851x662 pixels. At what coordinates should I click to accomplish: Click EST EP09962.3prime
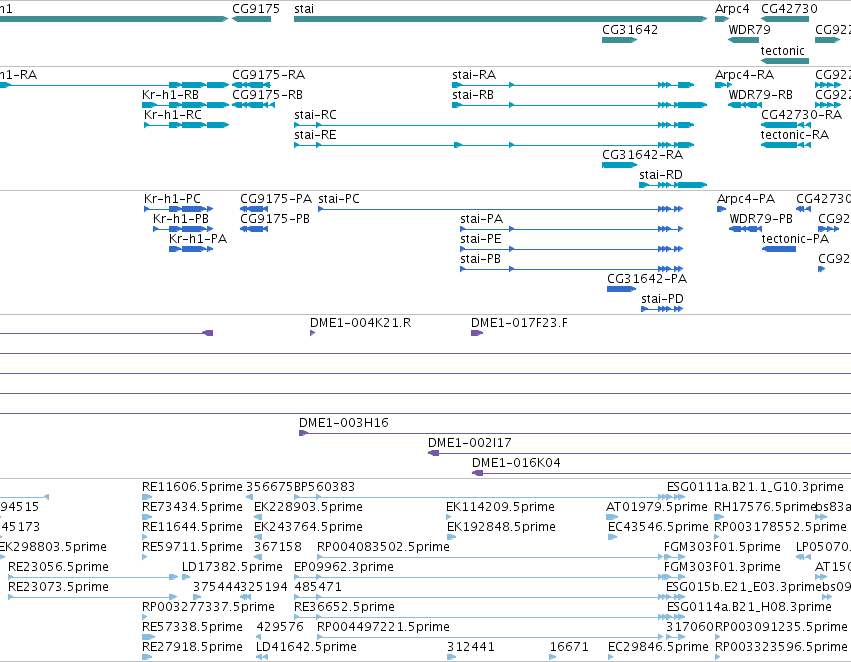click(488, 578)
